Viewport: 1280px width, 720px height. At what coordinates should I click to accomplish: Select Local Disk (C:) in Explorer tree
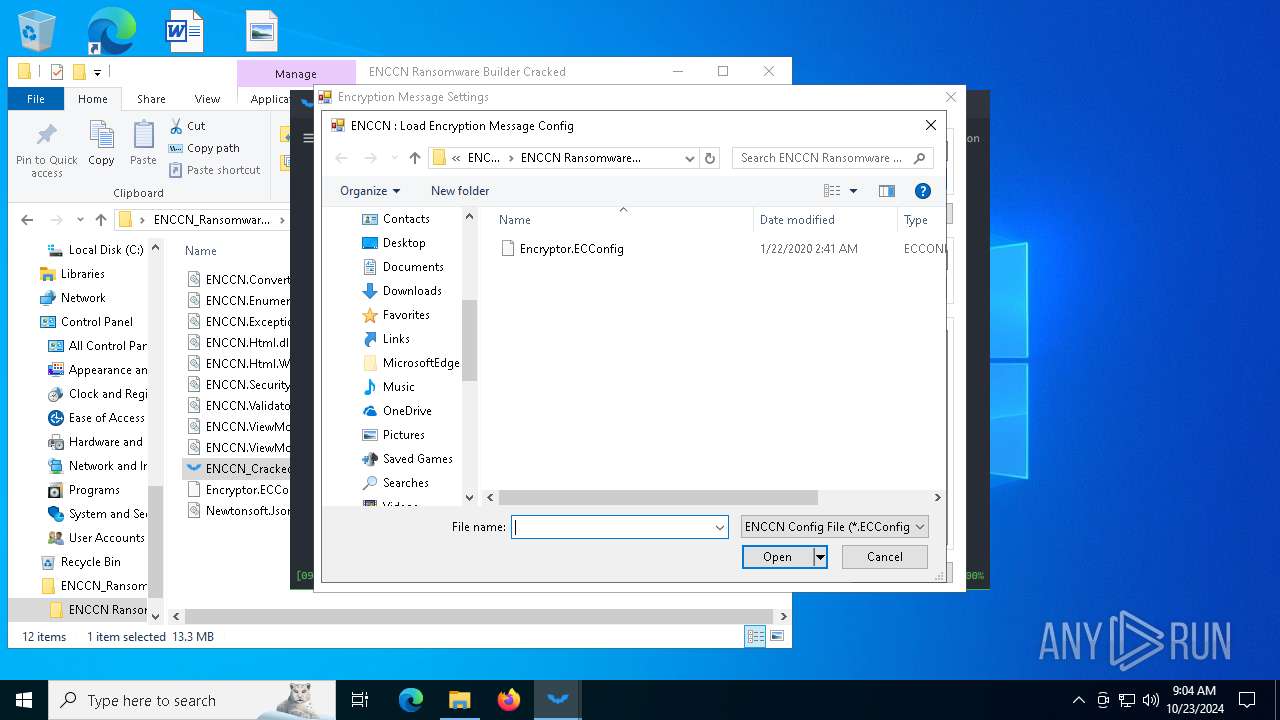click(x=96, y=250)
